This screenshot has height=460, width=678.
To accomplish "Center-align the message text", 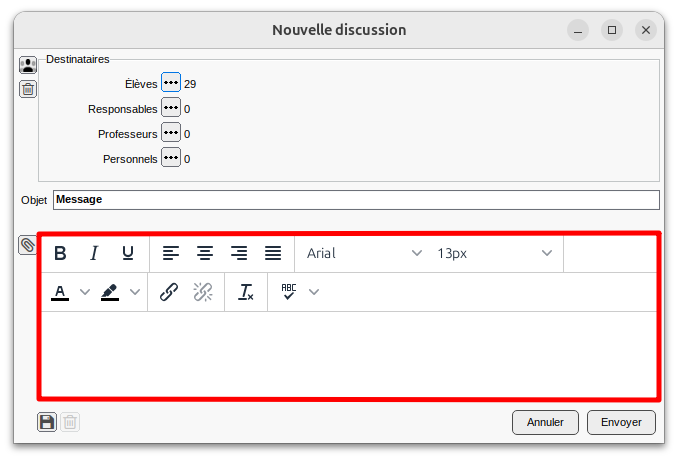I will 205,253.
